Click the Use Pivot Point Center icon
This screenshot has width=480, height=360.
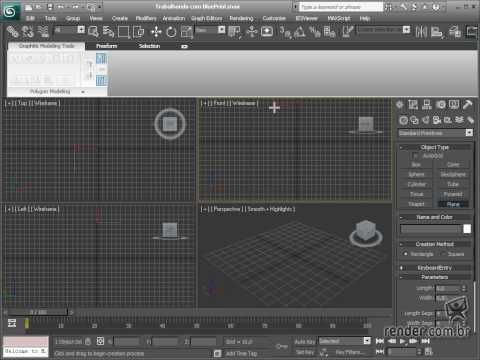[x=235, y=32]
